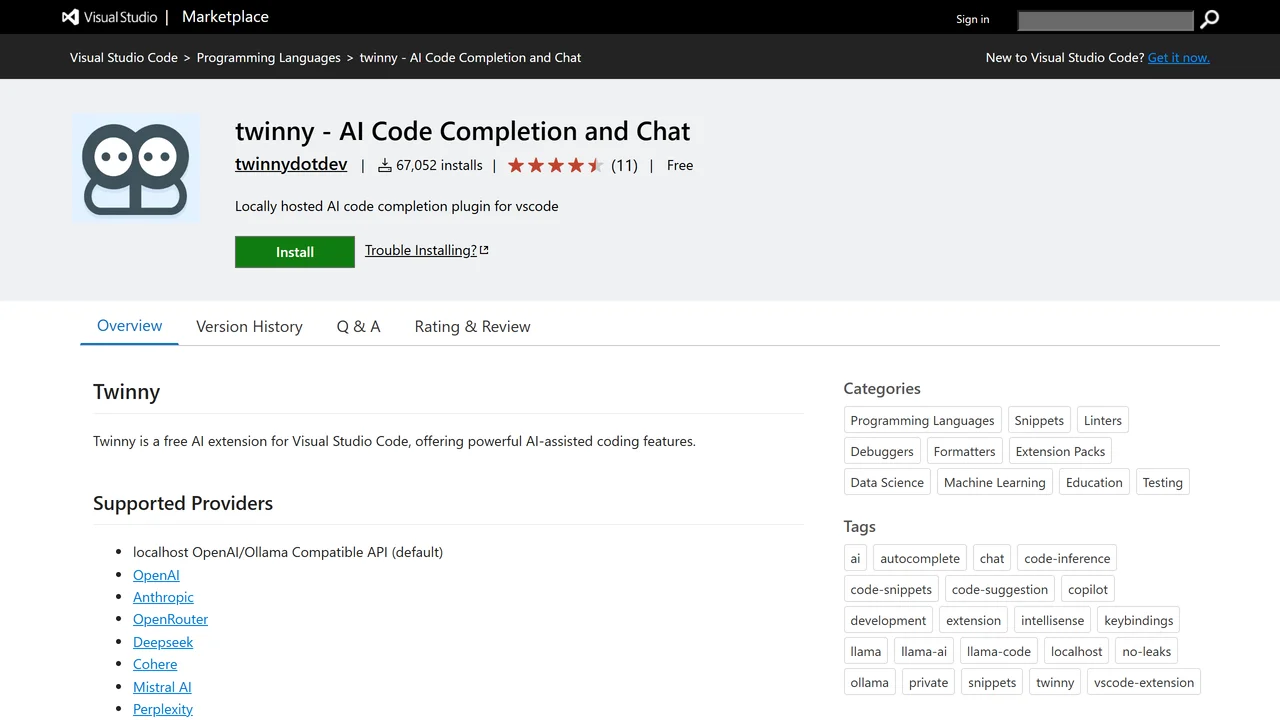Click the development tag
The image size is (1280, 720).
point(889,620)
